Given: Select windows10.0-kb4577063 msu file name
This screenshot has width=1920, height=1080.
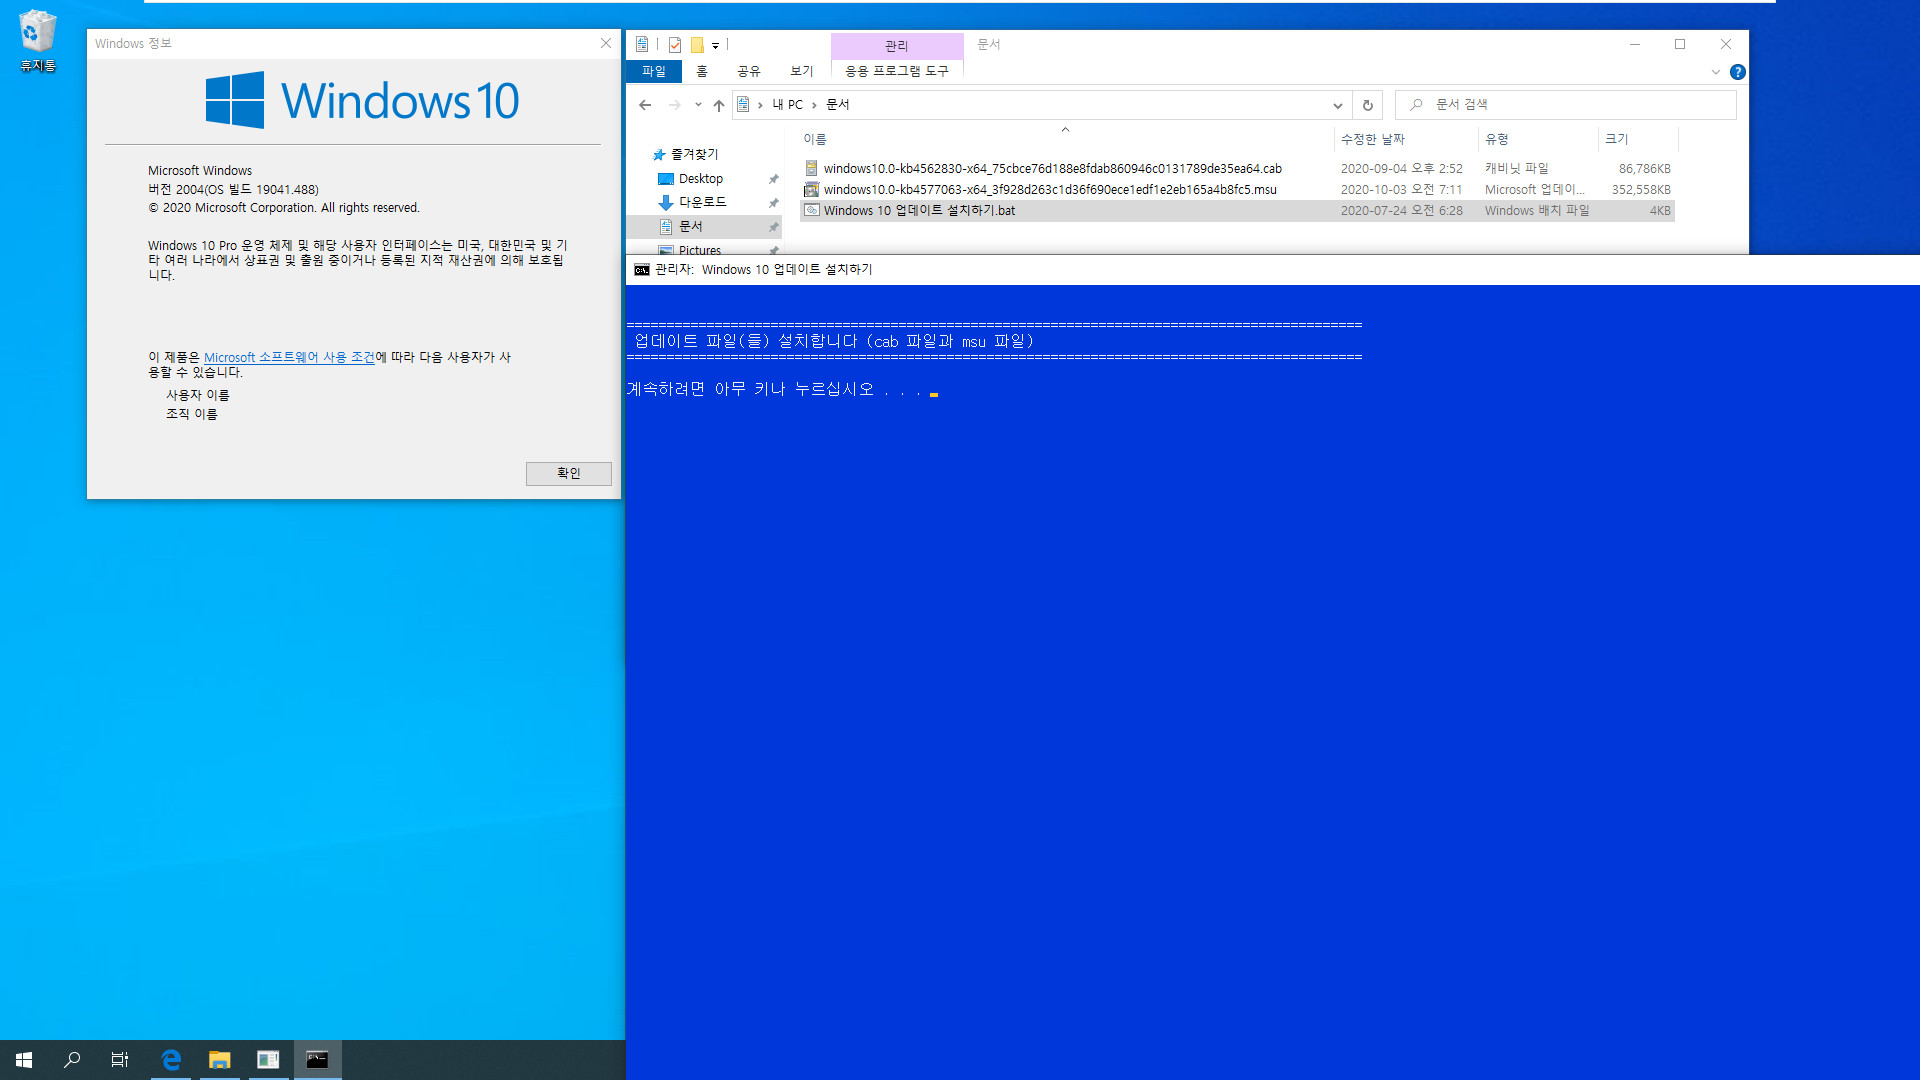Looking at the screenshot, I should (1050, 190).
